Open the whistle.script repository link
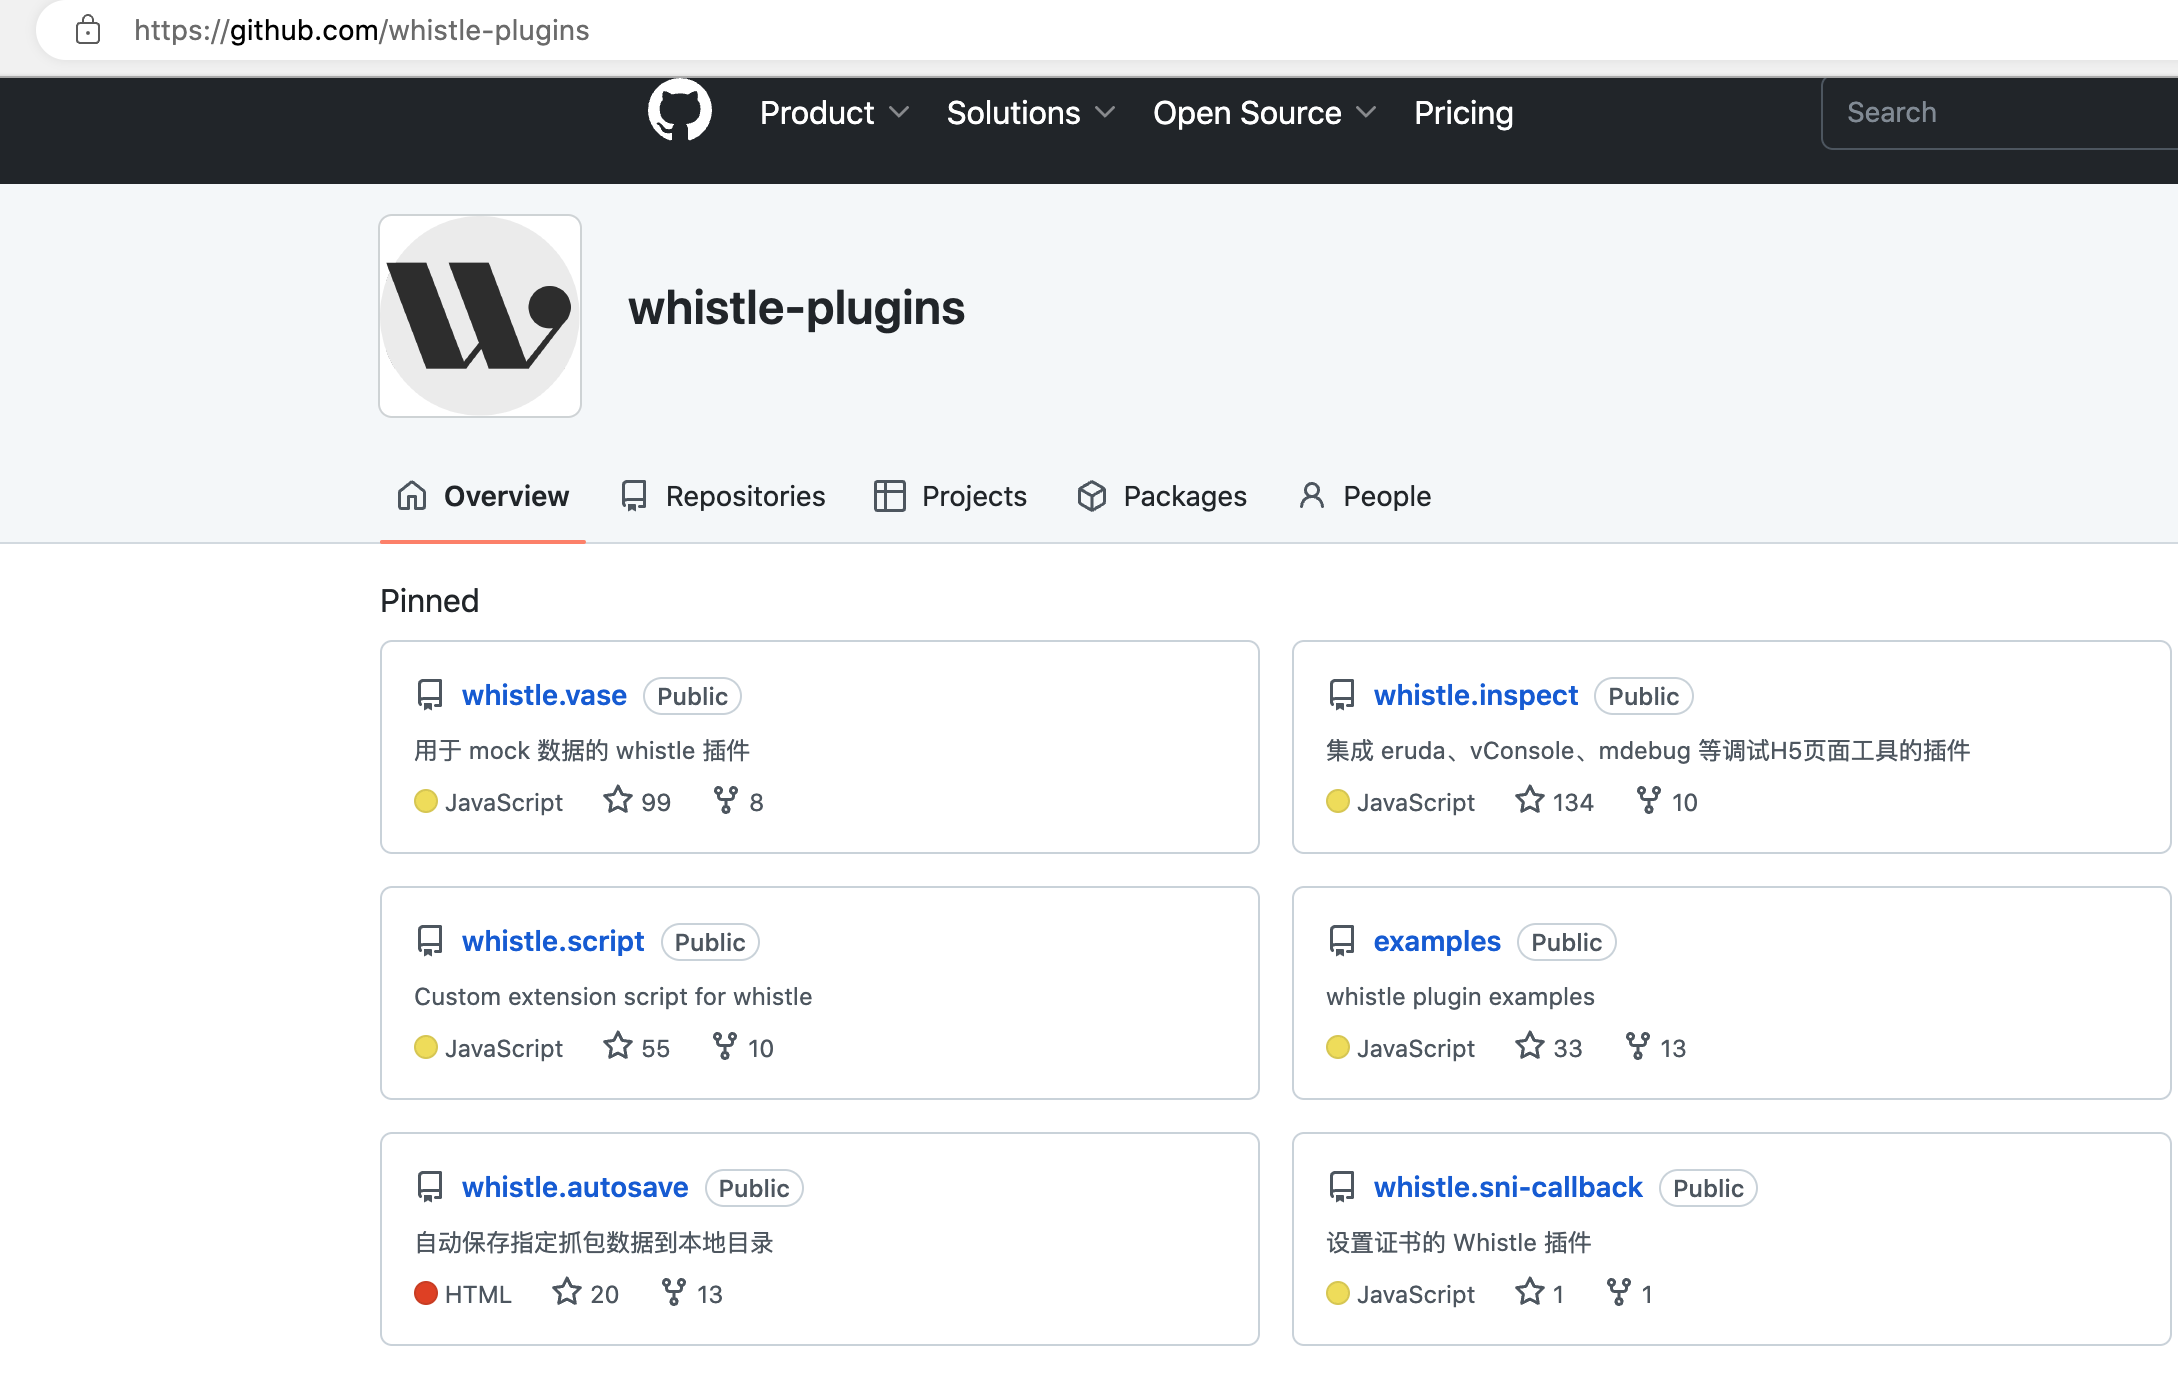2178x1390 pixels. click(553, 941)
